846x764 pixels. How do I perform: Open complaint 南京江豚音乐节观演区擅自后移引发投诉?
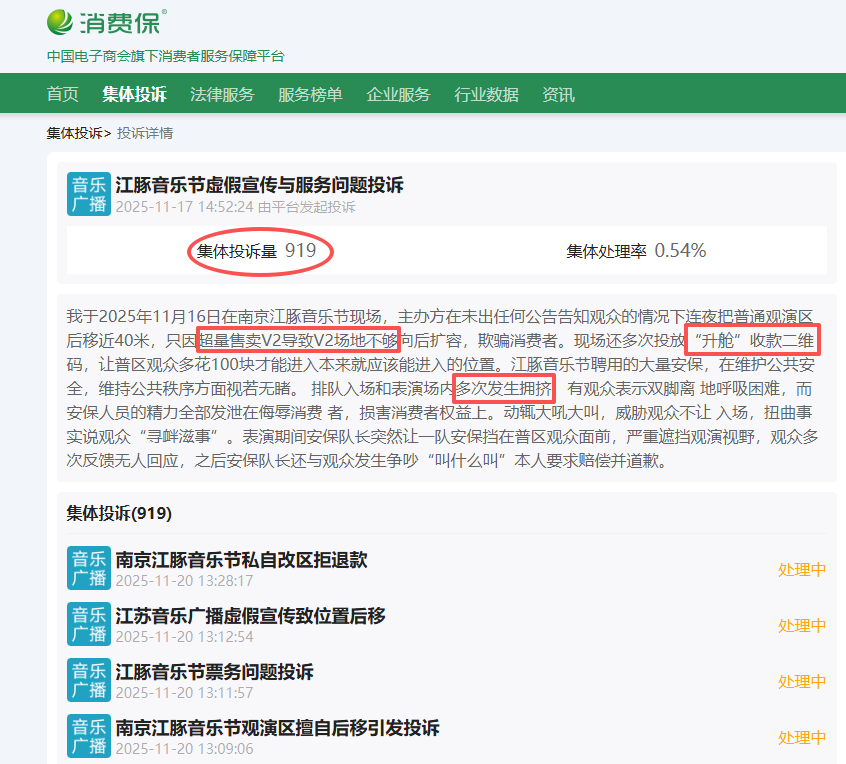277,728
